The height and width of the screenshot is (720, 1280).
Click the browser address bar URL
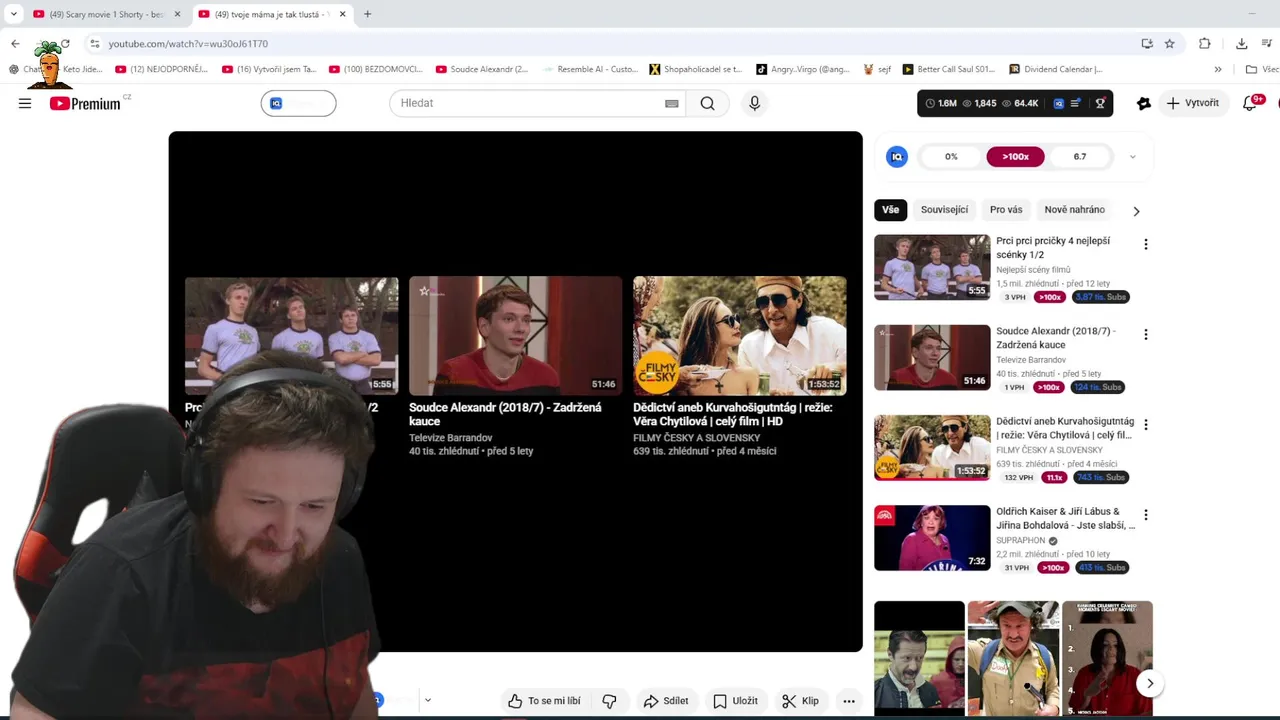pos(188,44)
